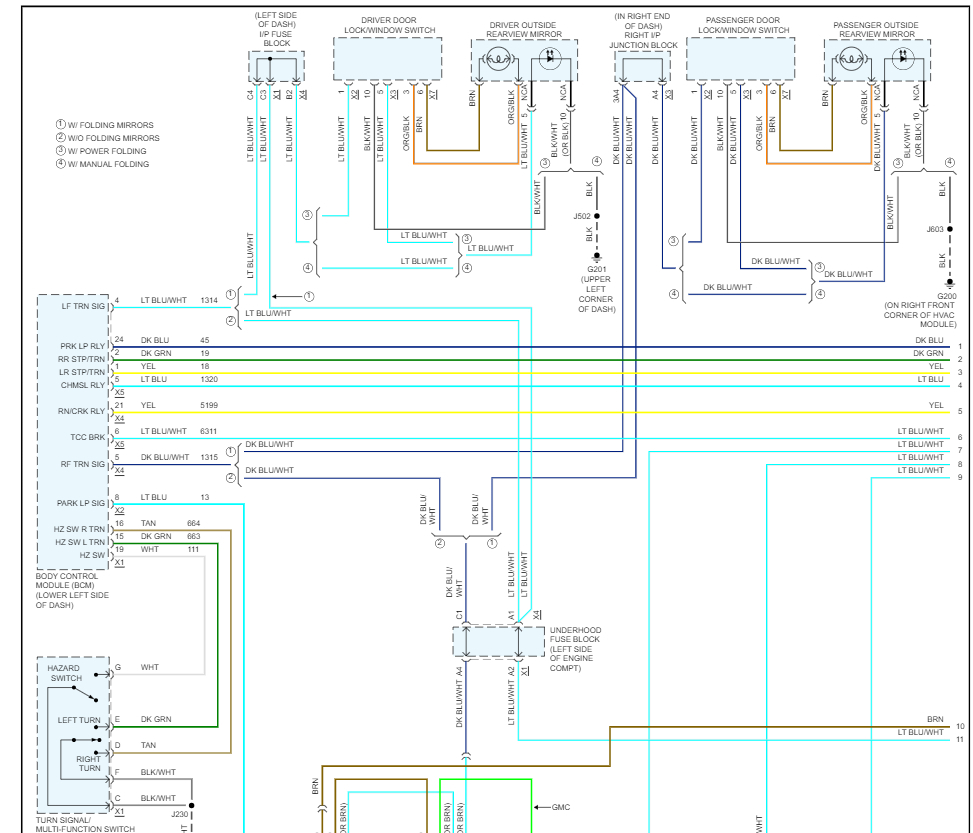Click the I/P Fuse Block box
This screenshot has height=833, width=973.
276,66
